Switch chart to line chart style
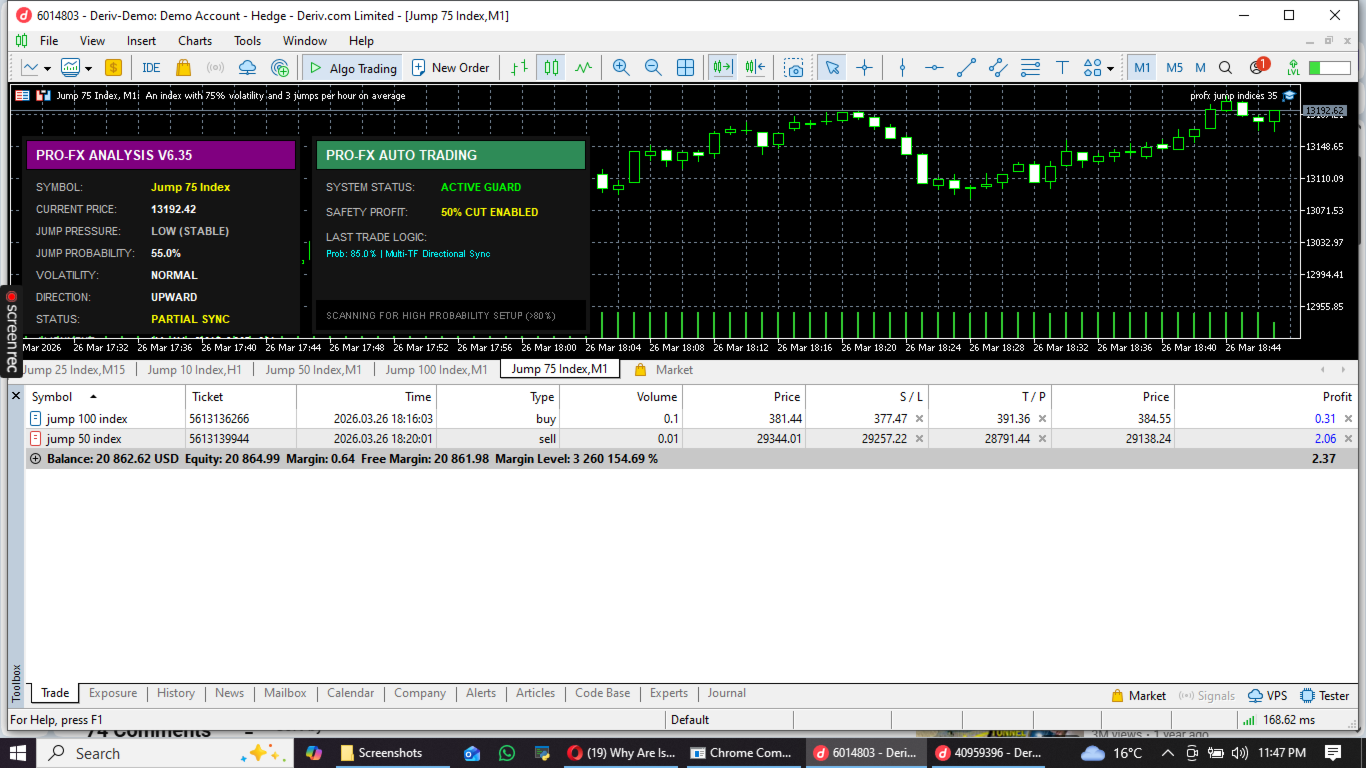Screen dimensions: 1366x768 583,68
